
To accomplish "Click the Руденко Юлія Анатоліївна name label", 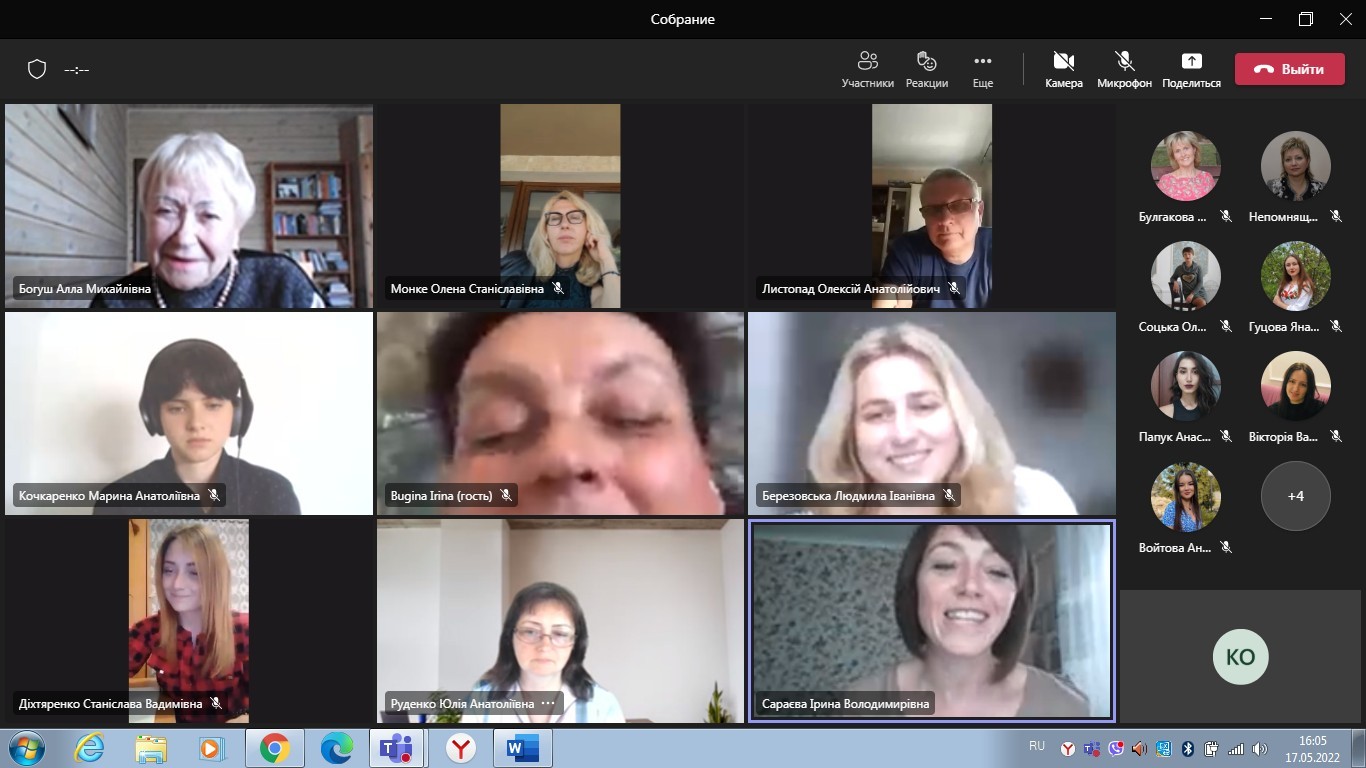I will (x=462, y=703).
